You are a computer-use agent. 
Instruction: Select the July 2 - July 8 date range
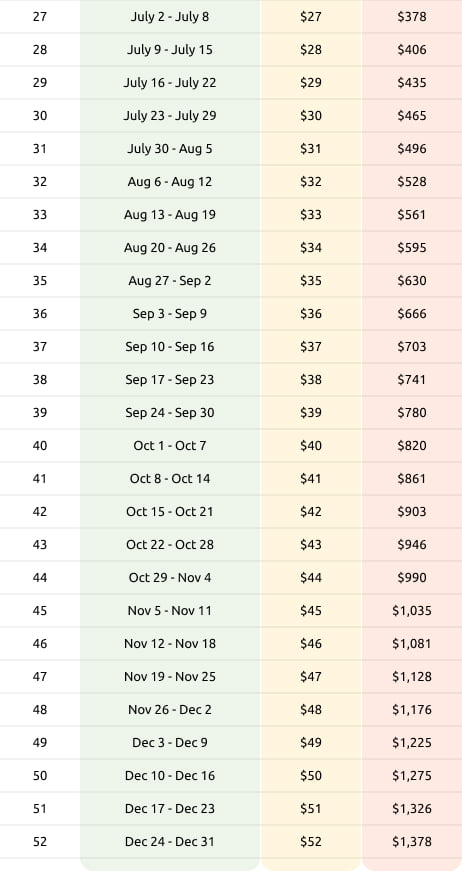(x=170, y=17)
